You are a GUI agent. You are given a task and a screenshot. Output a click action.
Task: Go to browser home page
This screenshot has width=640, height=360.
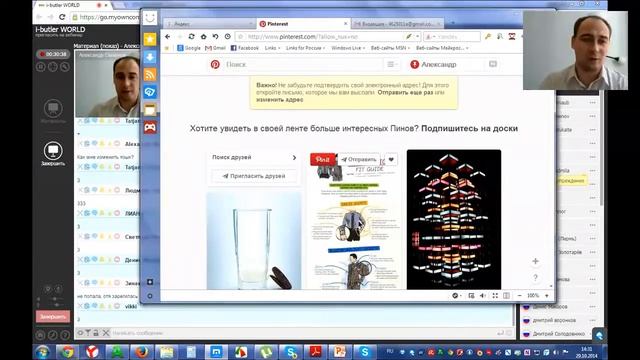(204, 37)
